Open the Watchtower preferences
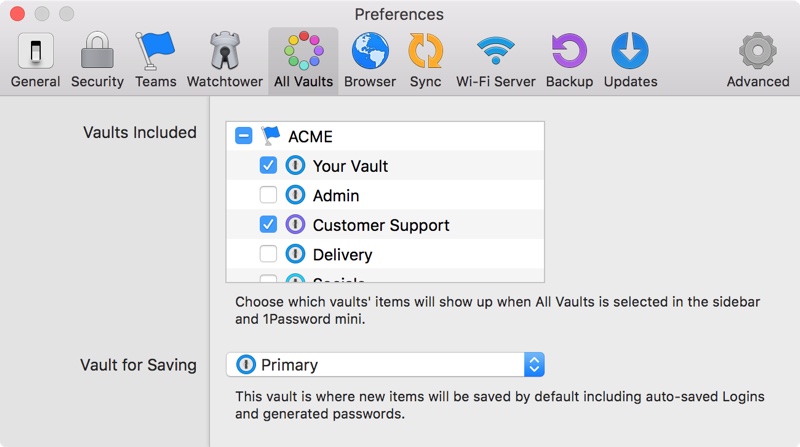Image resolution: width=800 pixels, height=447 pixels. click(x=225, y=60)
